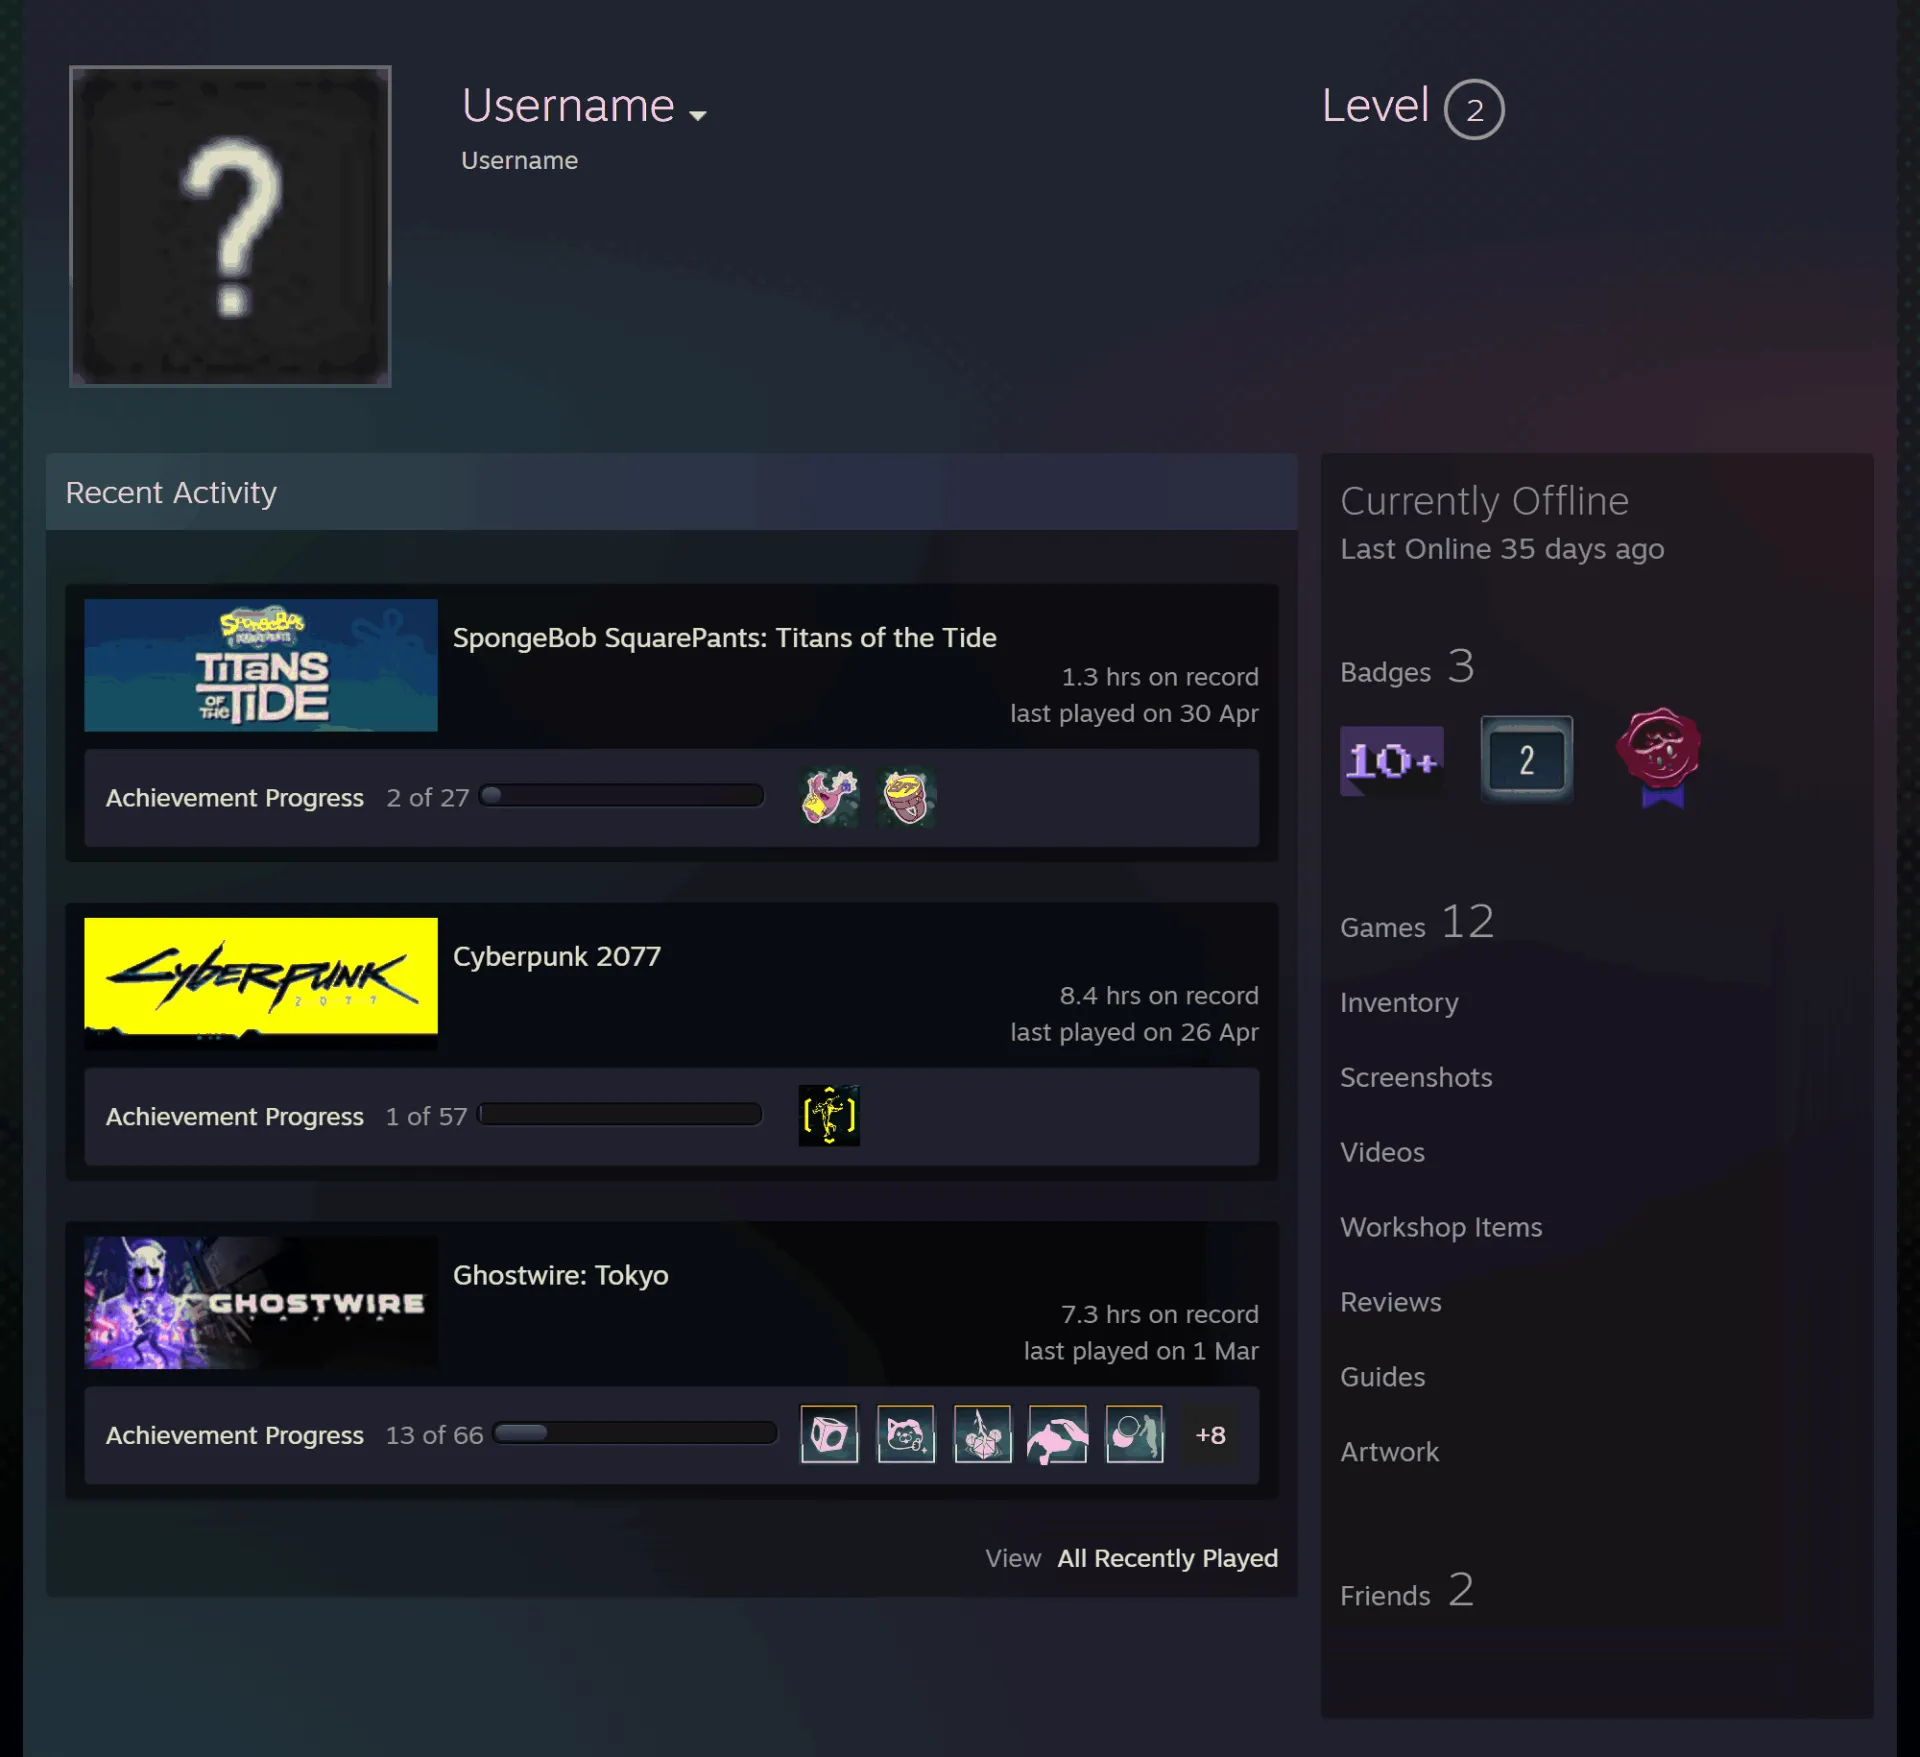The height and width of the screenshot is (1757, 1920).
Task: Click Cyberpunk 1 of 57 progress bar
Action: 620,1114
